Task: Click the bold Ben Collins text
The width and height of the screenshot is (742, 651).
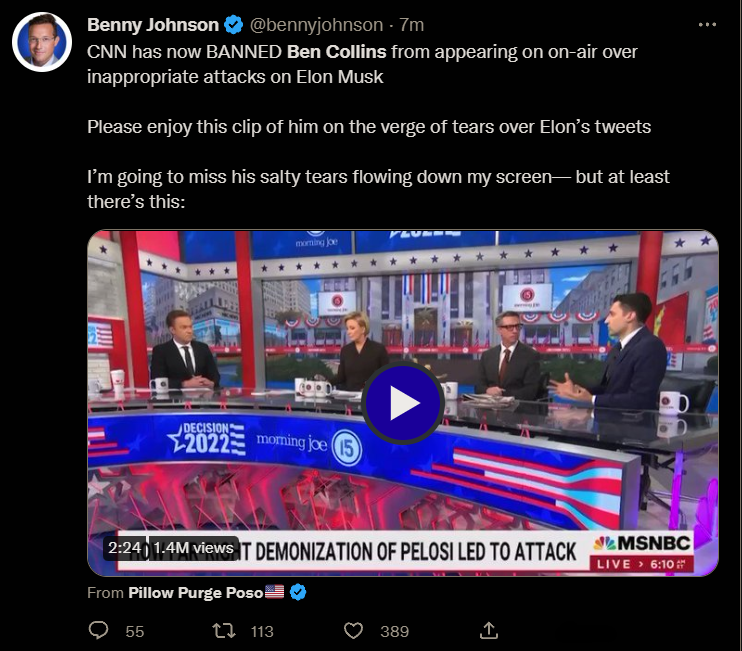Action: [336, 52]
